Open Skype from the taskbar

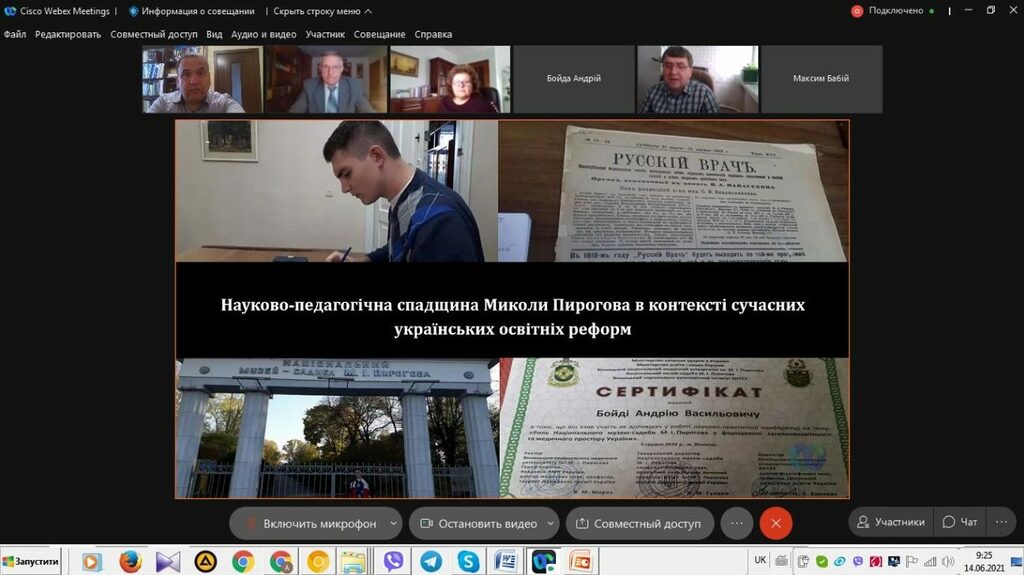[468, 561]
